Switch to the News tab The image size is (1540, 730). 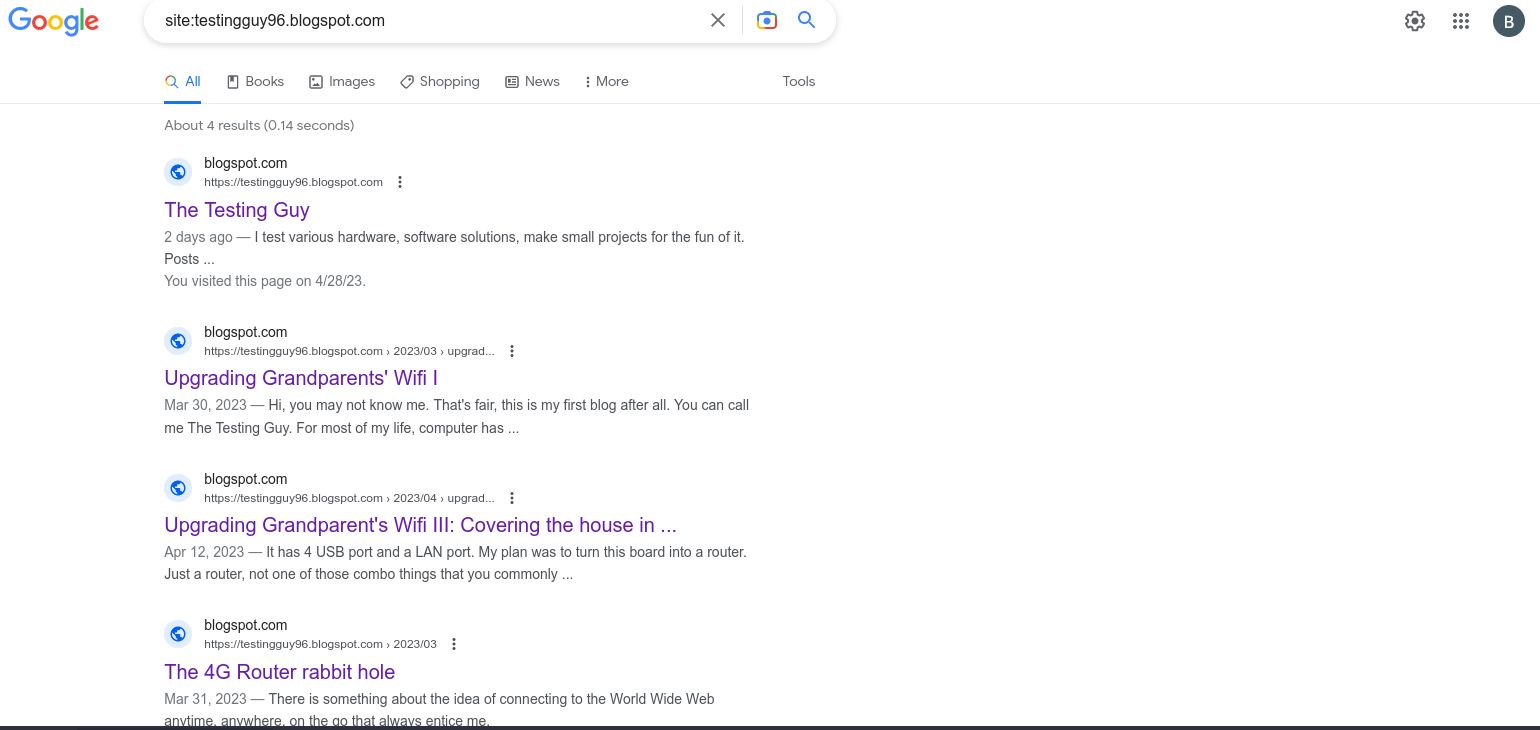(x=532, y=82)
